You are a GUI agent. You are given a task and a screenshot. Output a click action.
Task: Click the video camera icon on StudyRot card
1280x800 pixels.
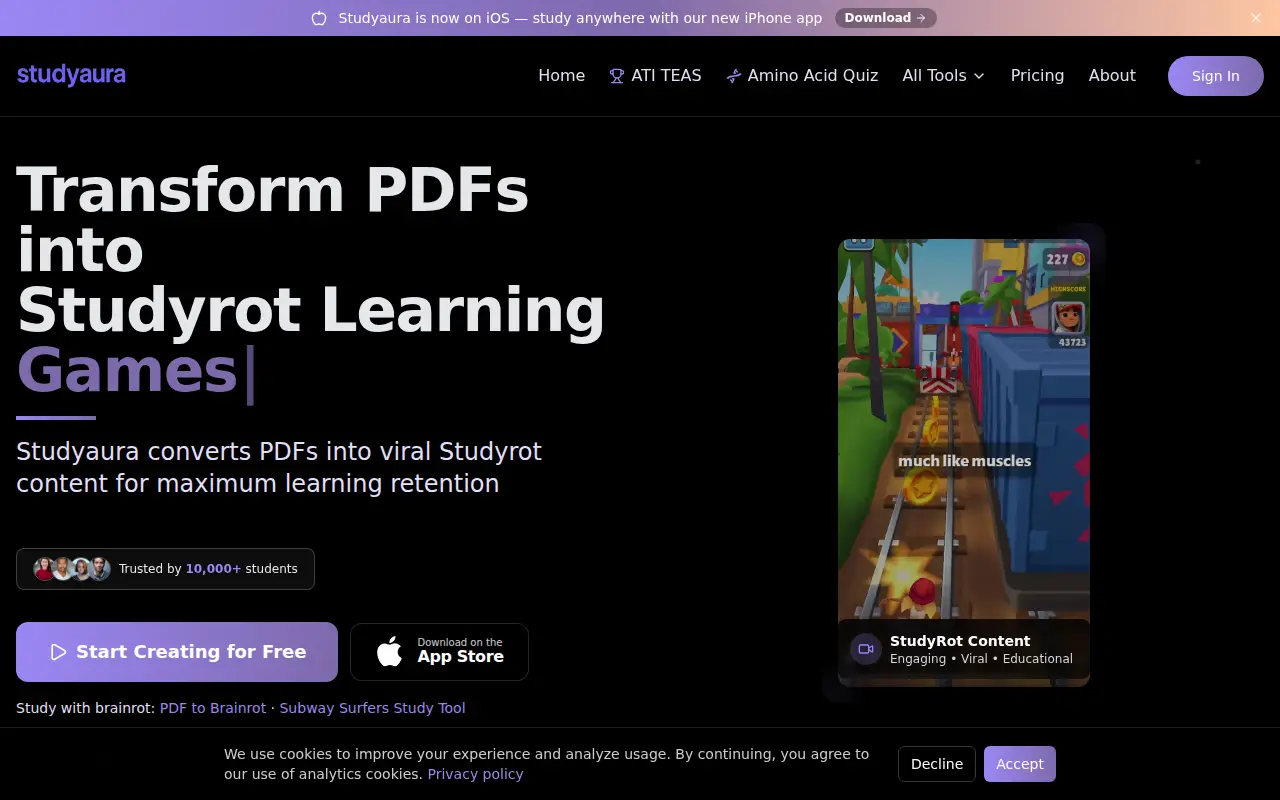coord(866,649)
